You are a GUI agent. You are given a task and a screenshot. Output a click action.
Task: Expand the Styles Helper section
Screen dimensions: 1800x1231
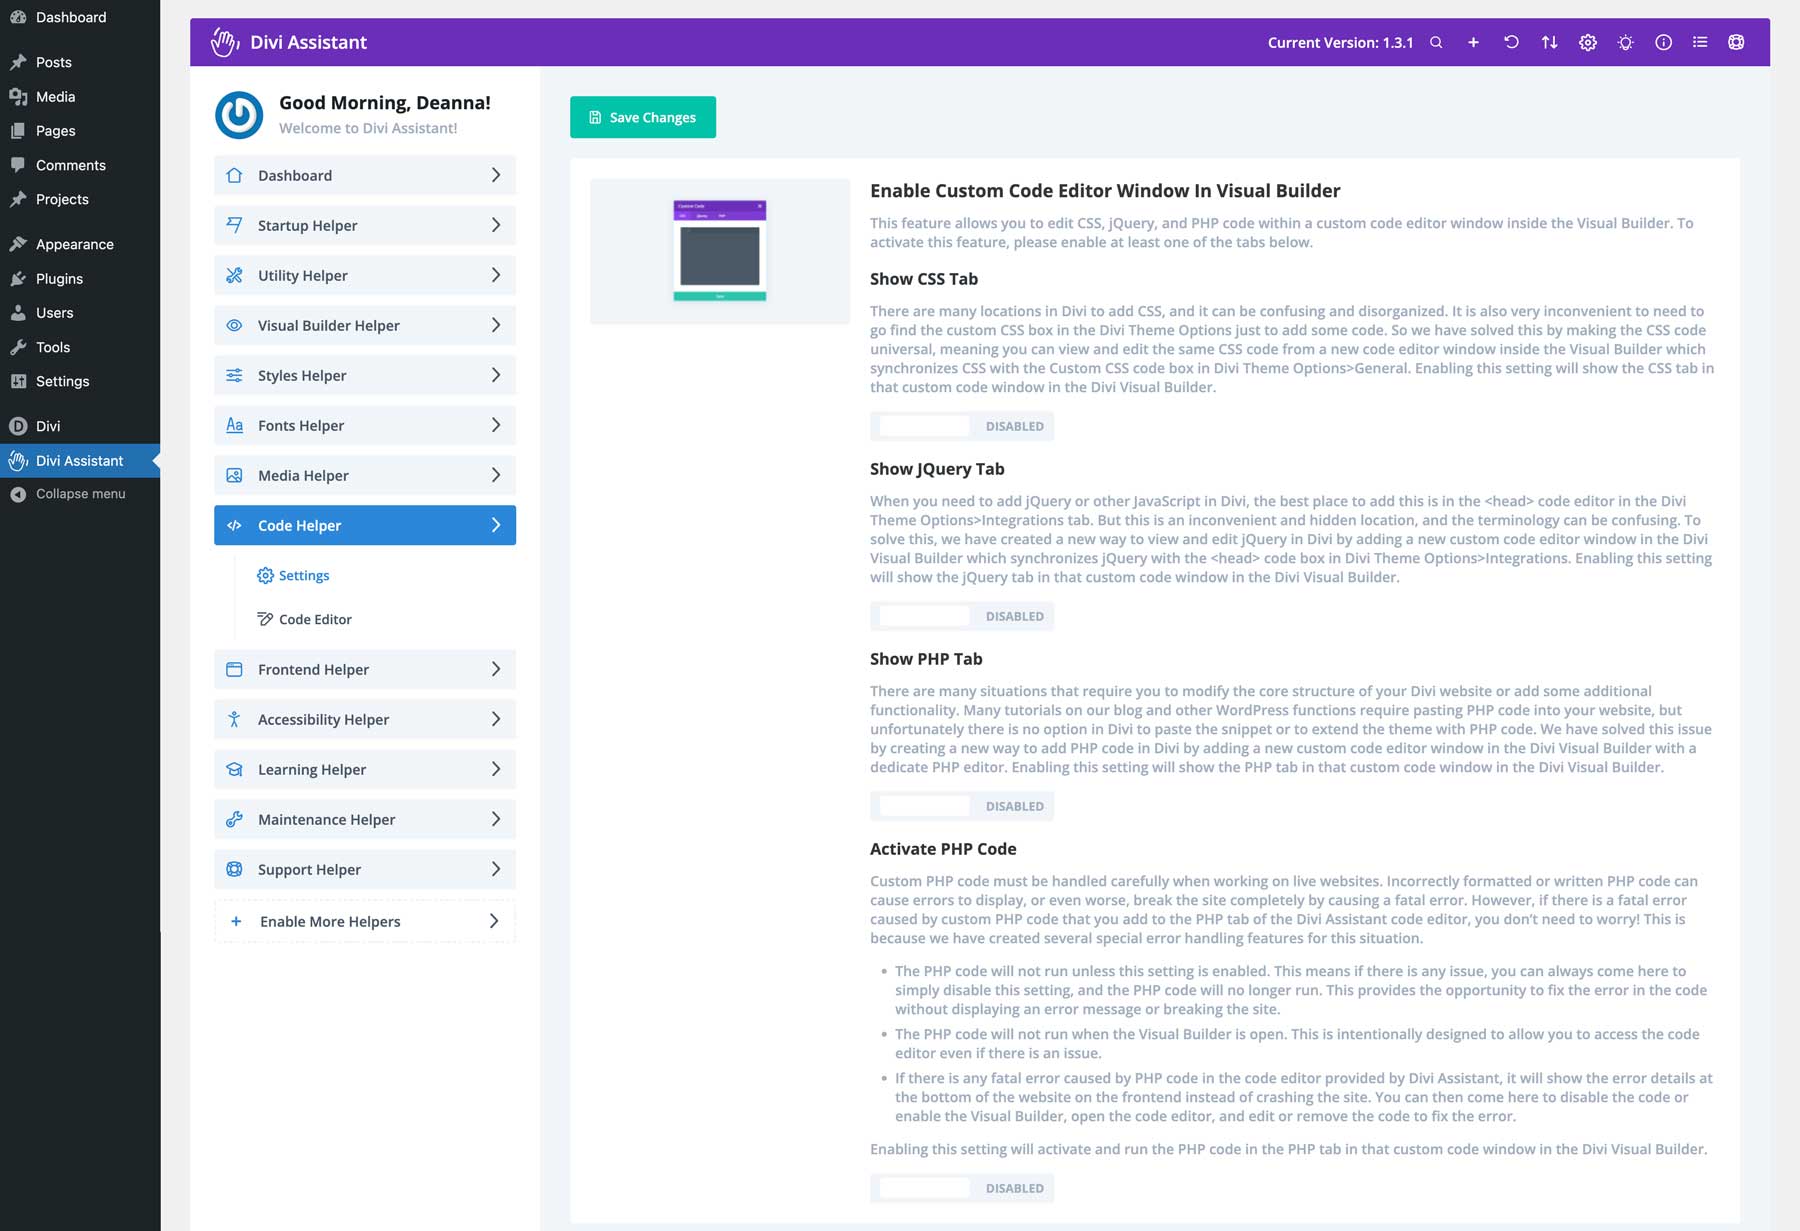point(364,375)
